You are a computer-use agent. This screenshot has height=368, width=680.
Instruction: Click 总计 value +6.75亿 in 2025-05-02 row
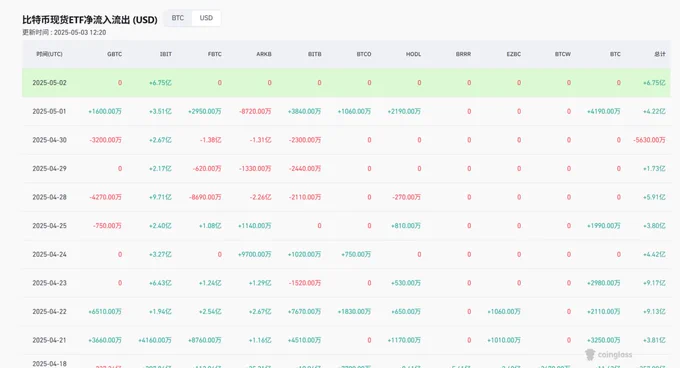click(654, 83)
